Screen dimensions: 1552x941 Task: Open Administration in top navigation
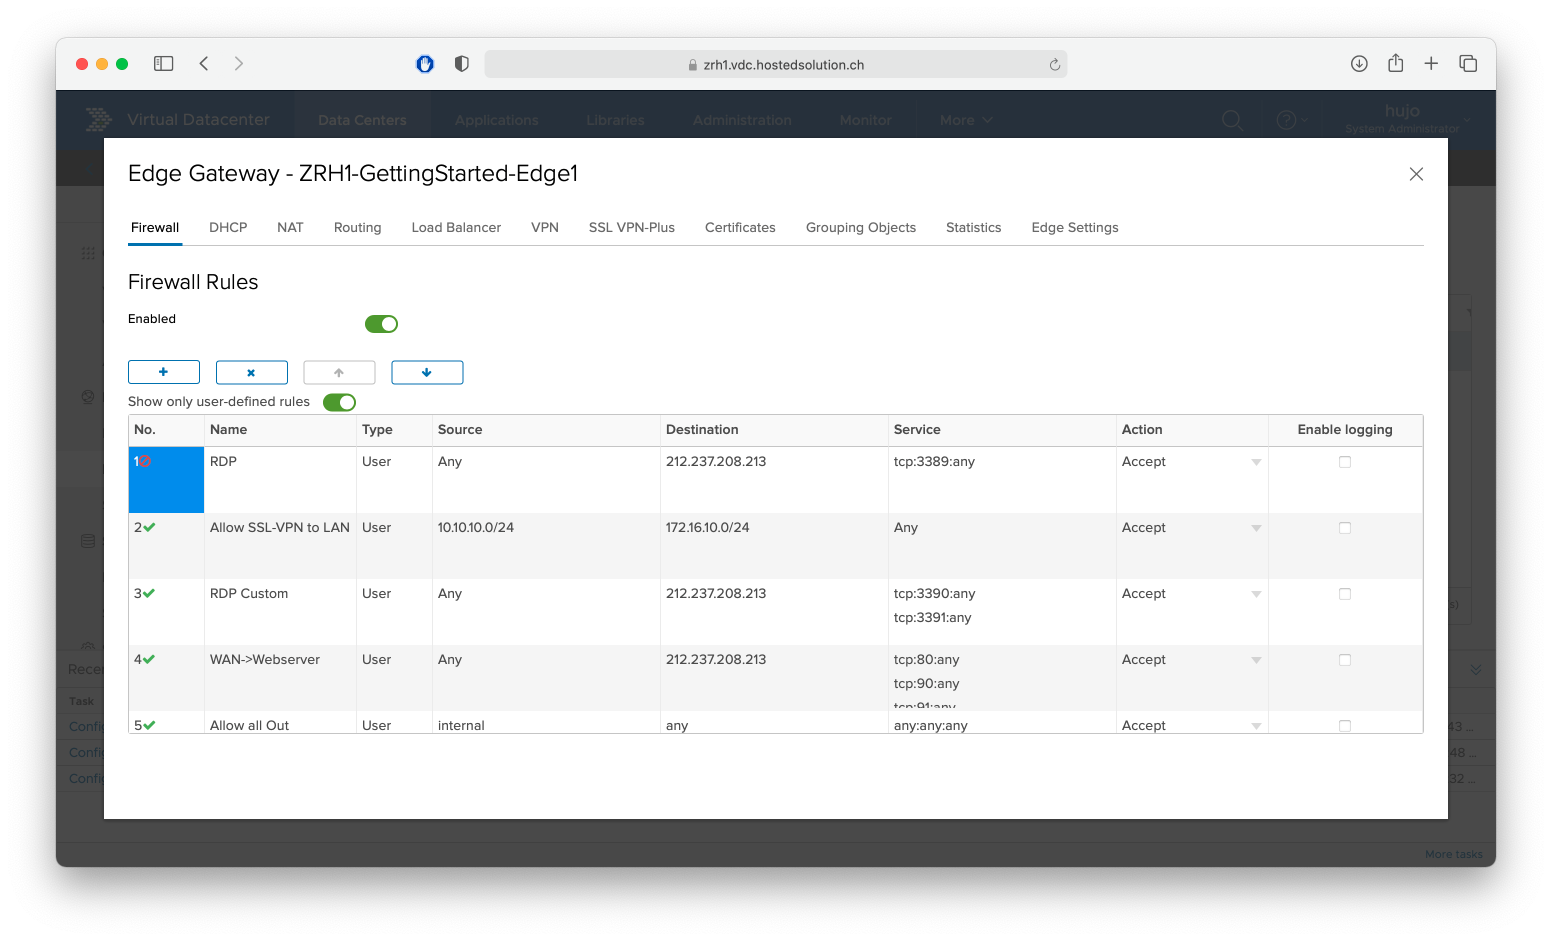click(742, 120)
